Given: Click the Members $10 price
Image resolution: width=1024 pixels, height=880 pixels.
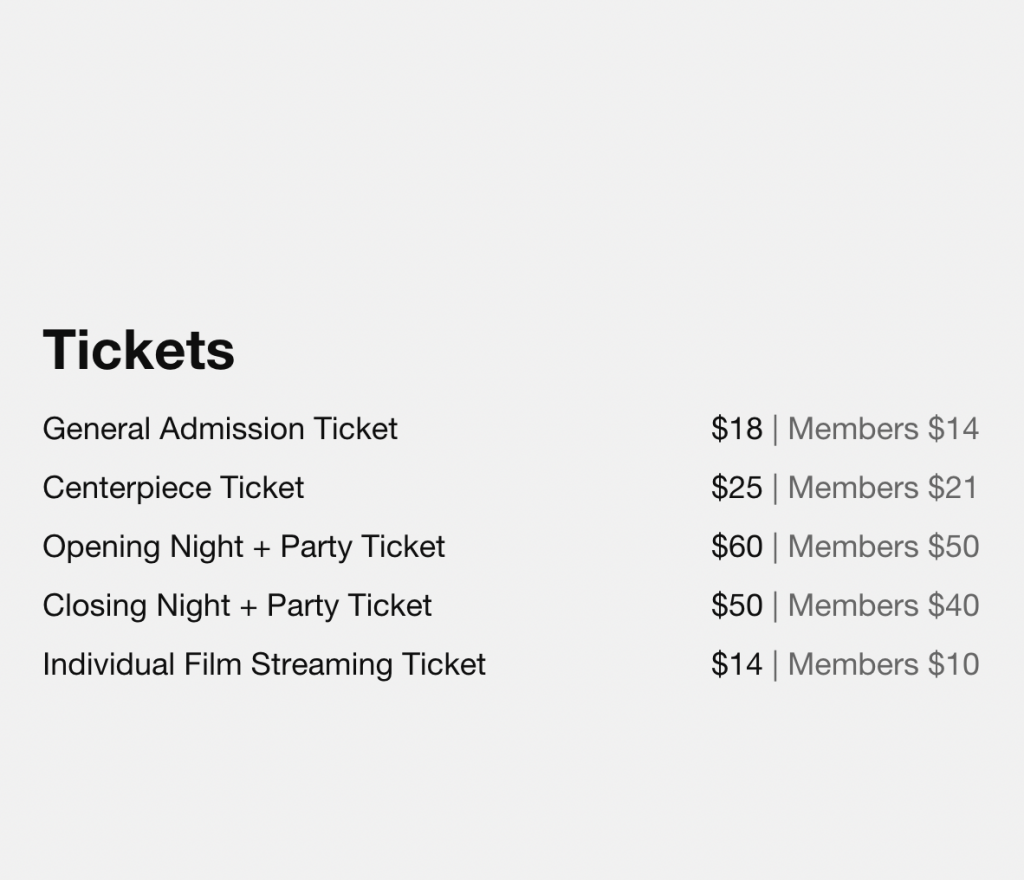Looking at the screenshot, I should coord(883,664).
